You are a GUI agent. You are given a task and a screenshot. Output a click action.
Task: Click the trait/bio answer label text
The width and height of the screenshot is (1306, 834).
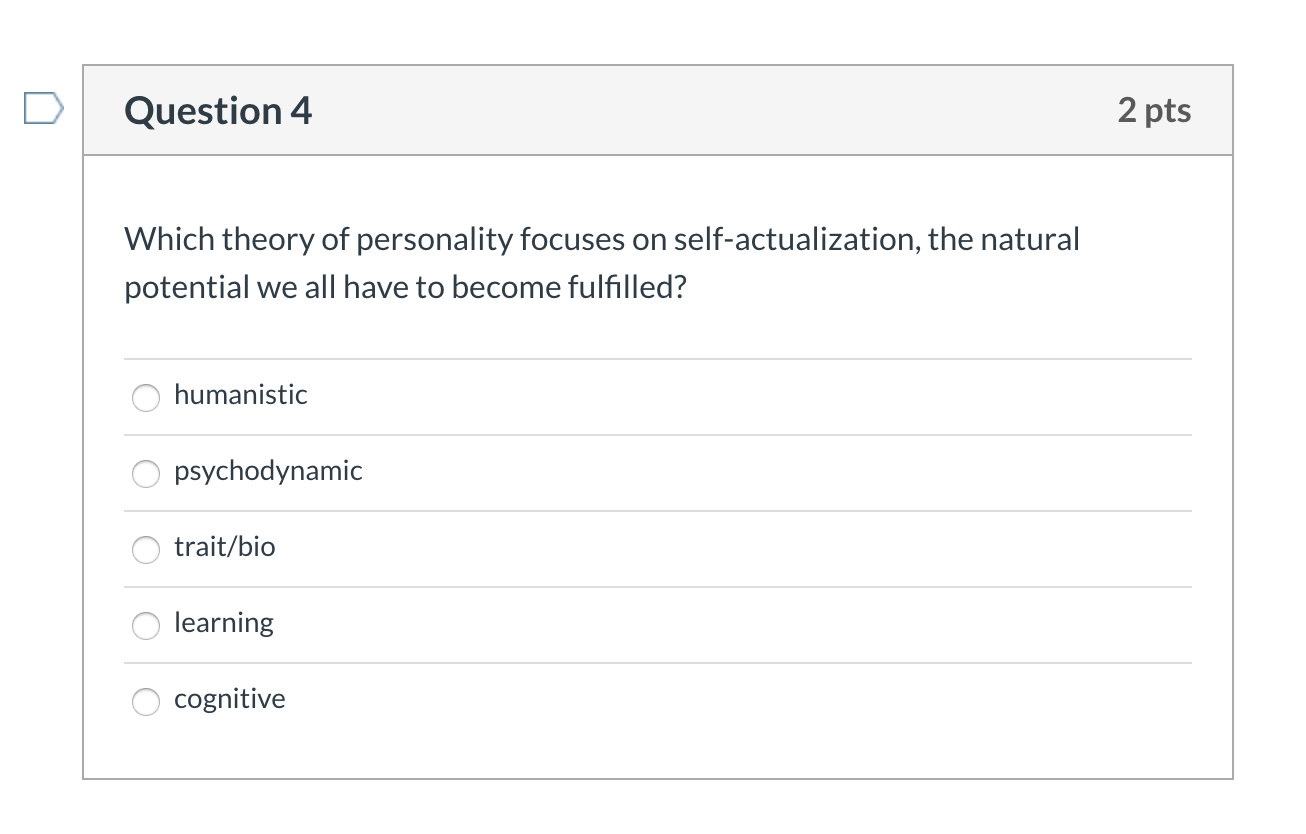coord(224,546)
